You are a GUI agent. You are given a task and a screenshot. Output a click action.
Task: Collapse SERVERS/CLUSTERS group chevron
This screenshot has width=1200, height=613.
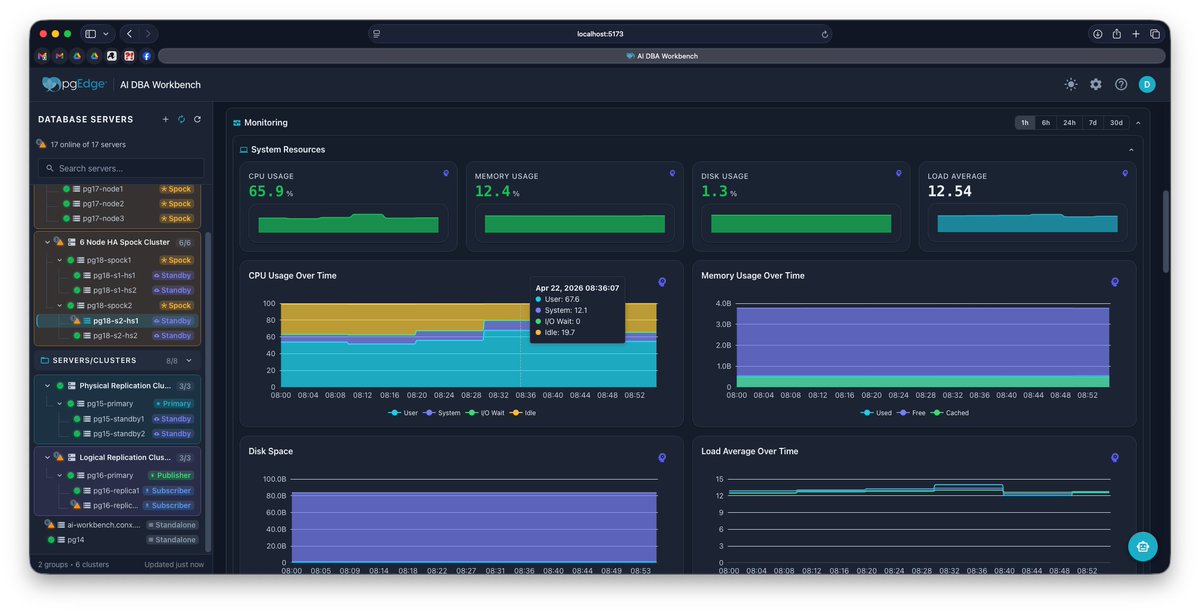[x=189, y=360]
